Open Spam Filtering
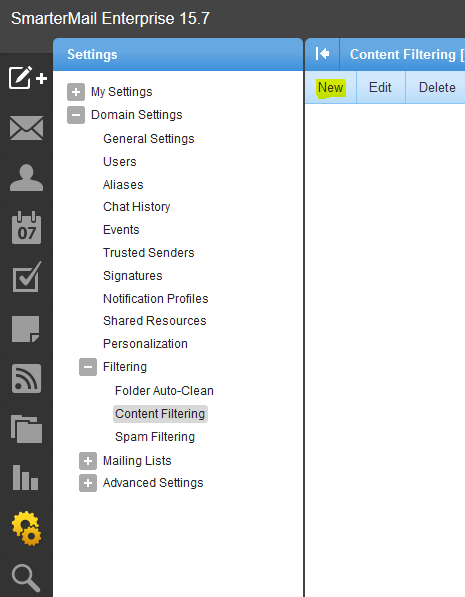 tap(155, 437)
